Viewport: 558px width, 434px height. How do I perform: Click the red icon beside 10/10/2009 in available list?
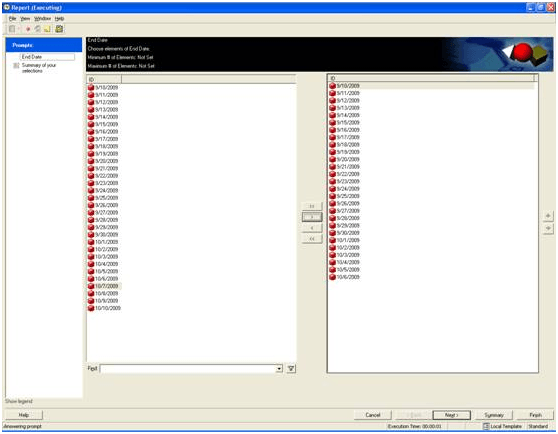[x=91, y=308]
